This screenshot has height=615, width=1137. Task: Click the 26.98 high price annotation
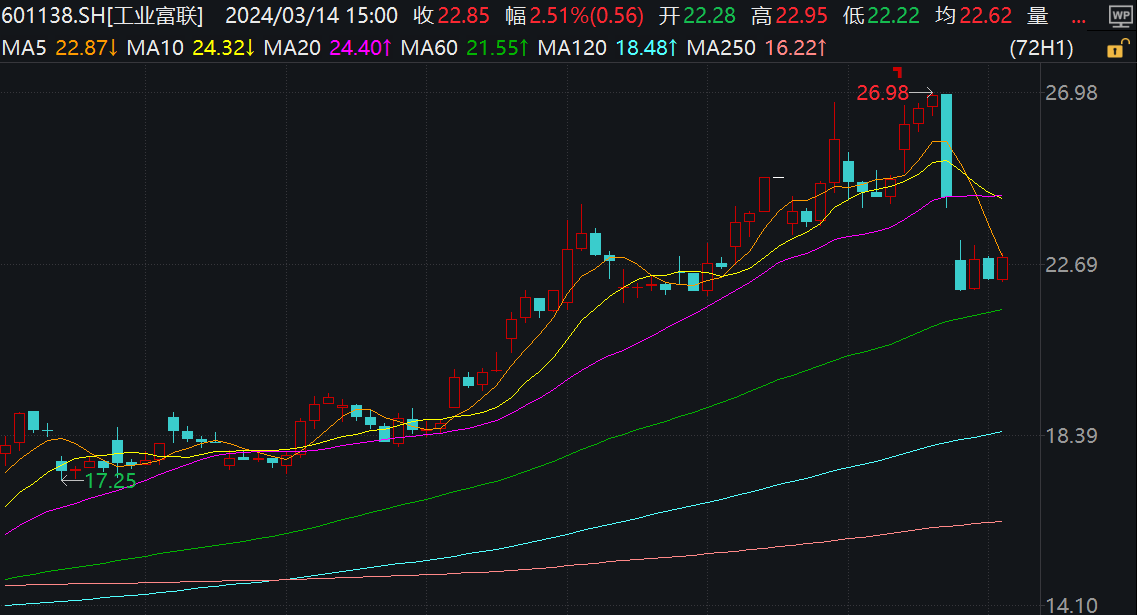pyautogui.click(x=883, y=92)
